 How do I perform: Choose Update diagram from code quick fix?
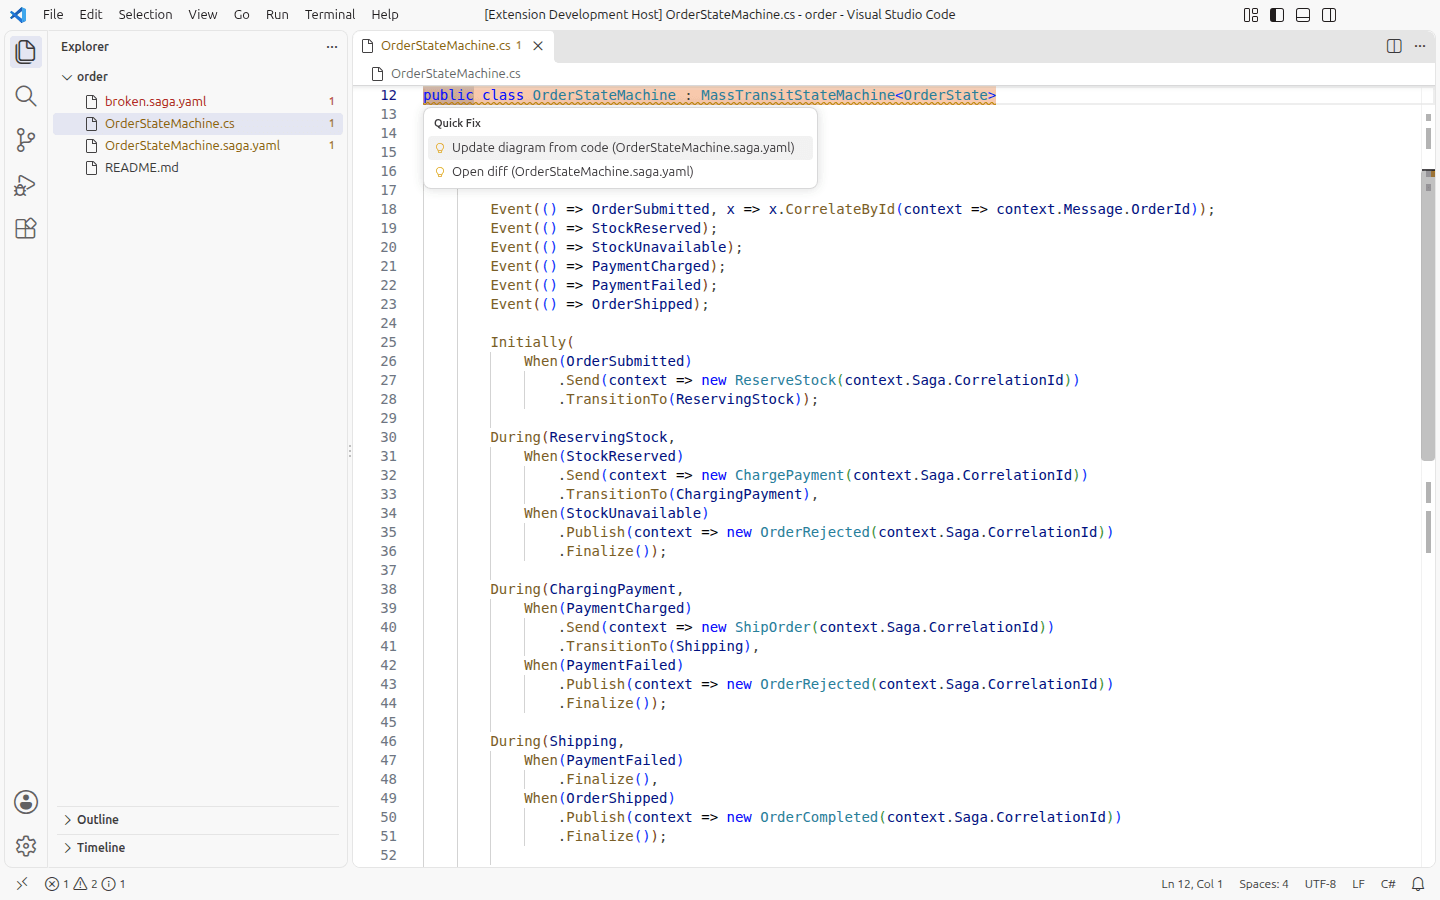620,148
